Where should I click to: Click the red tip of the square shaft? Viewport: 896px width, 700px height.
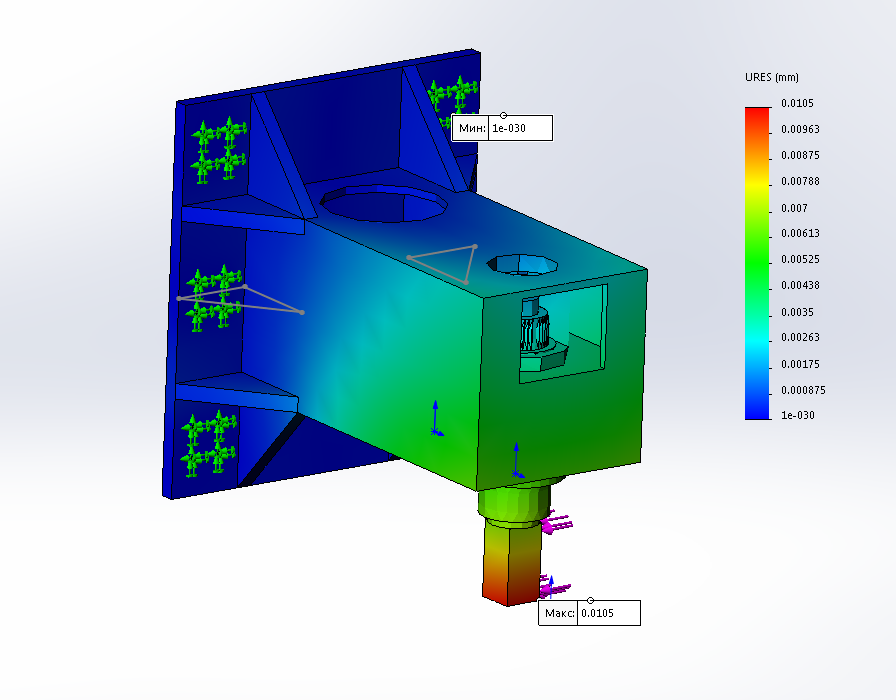pyautogui.click(x=510, y=592)
